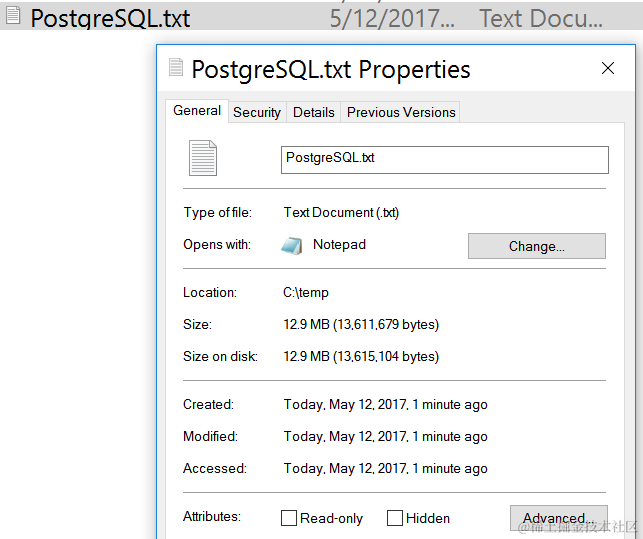Click the Accessed date value
Image resolution: width=643 pixels, height=539 pixels.
[x=385, y=469]
